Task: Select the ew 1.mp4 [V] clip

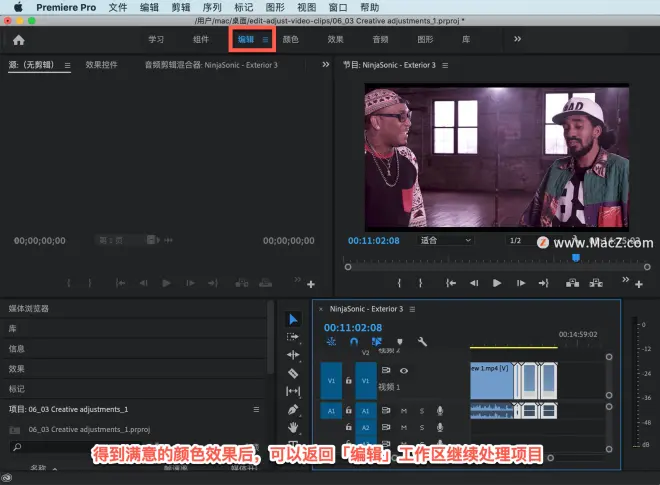Action: coord(492,381)
